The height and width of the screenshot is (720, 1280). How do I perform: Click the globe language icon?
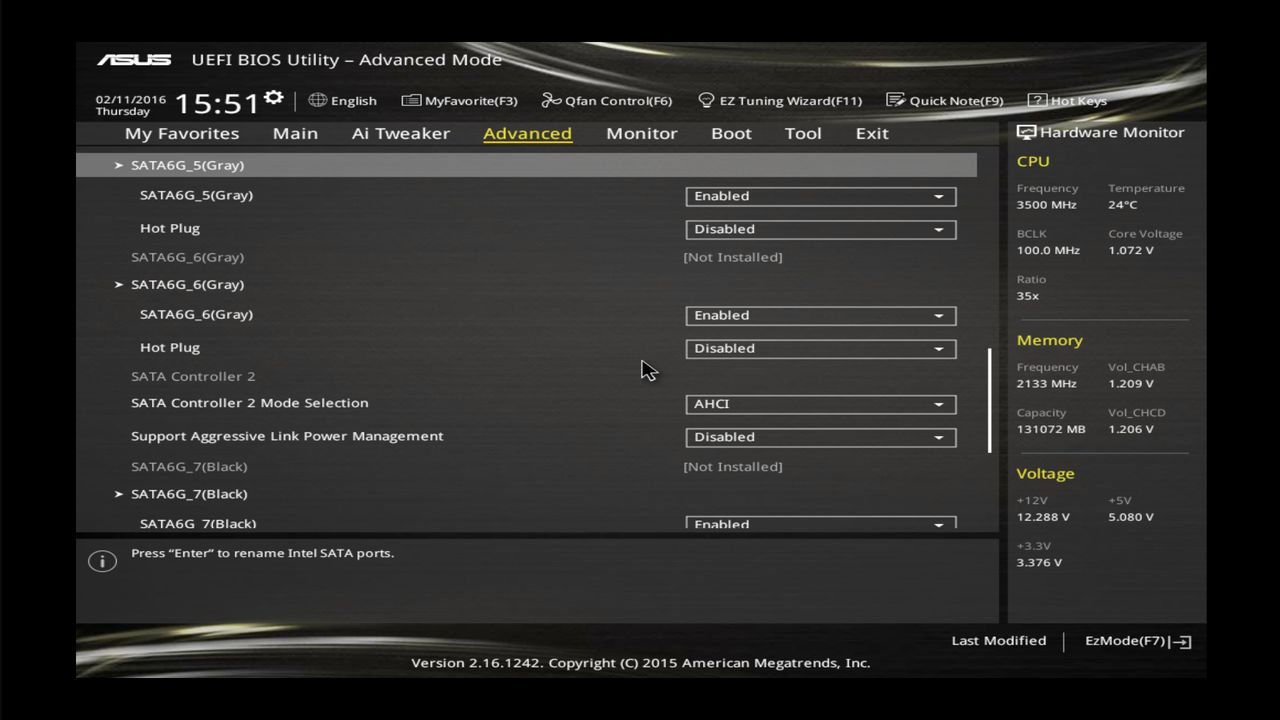(x=318, y=100)
